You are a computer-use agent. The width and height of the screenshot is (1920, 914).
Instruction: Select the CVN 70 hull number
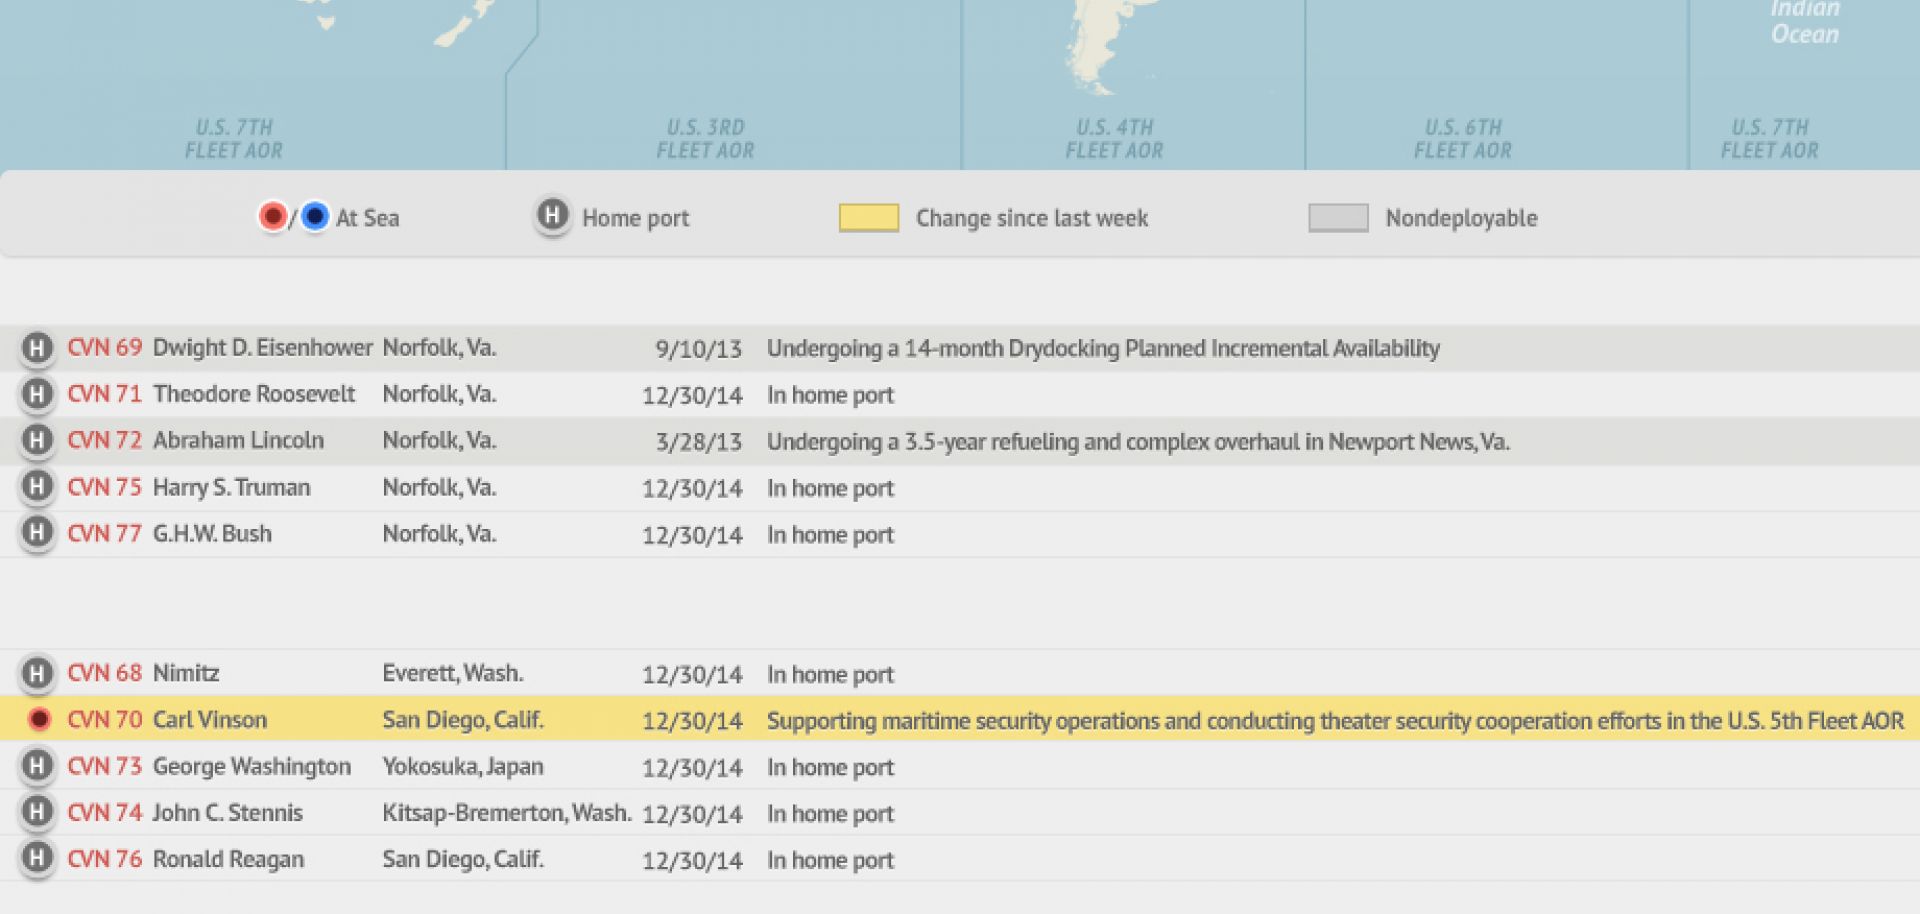[x=104, y=719]
